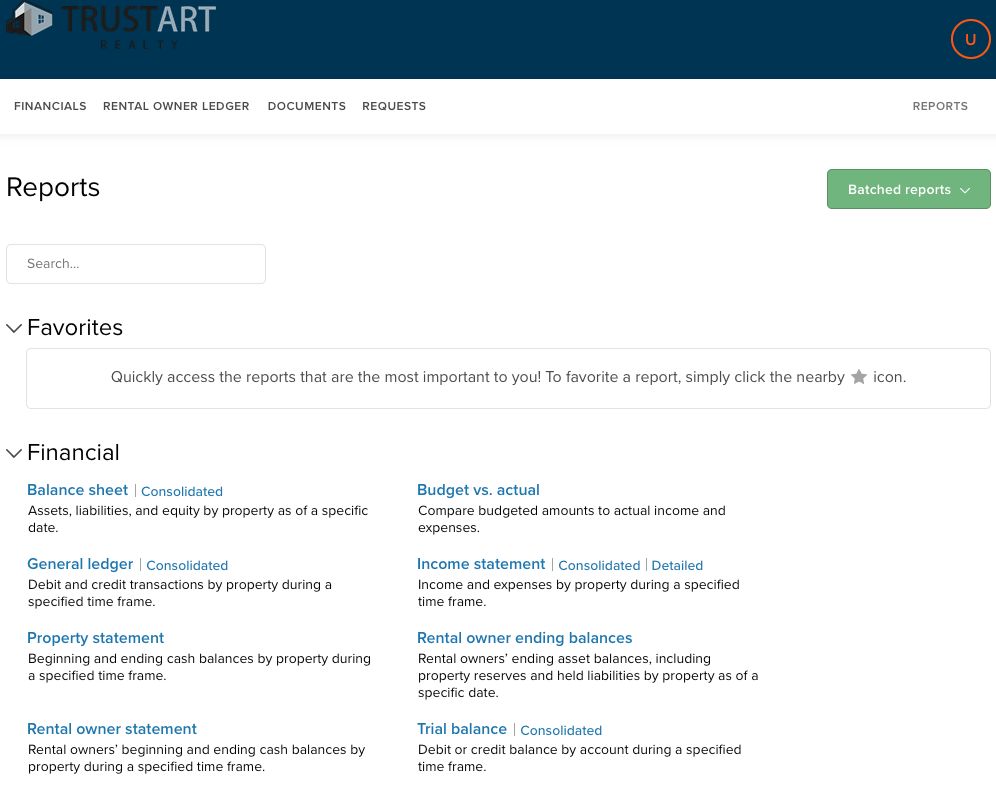
Task: Open the Balance sheet report
Action: 77,490
